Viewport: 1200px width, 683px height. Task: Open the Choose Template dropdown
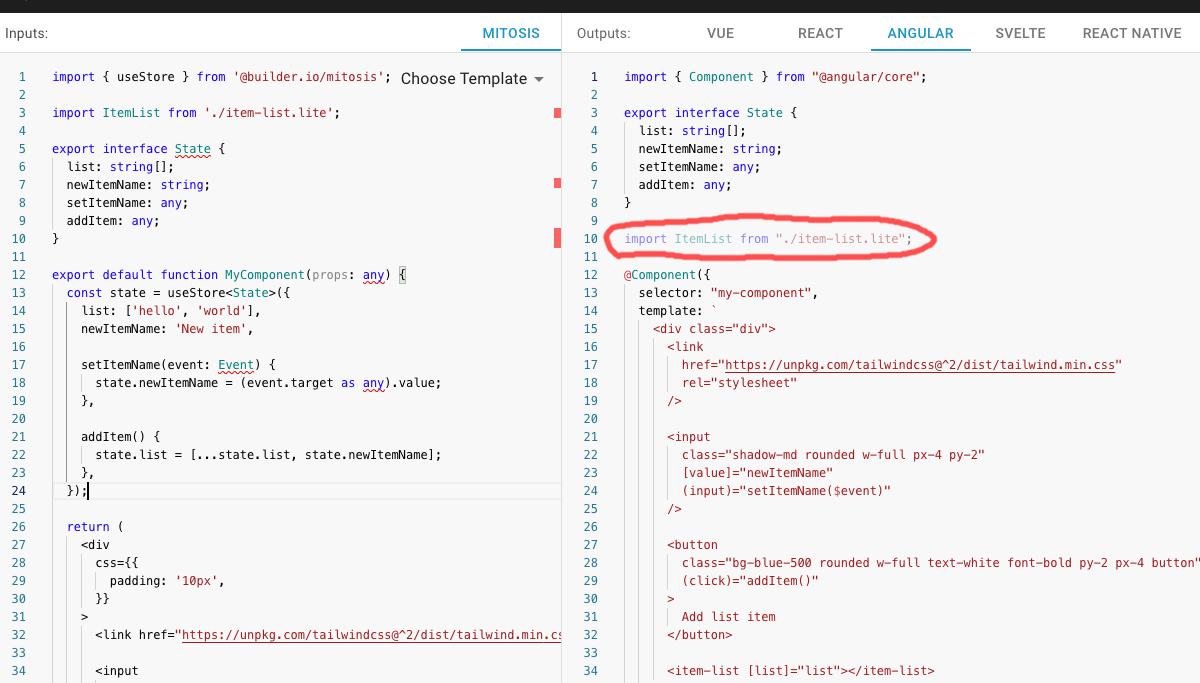tap(465, 78)
